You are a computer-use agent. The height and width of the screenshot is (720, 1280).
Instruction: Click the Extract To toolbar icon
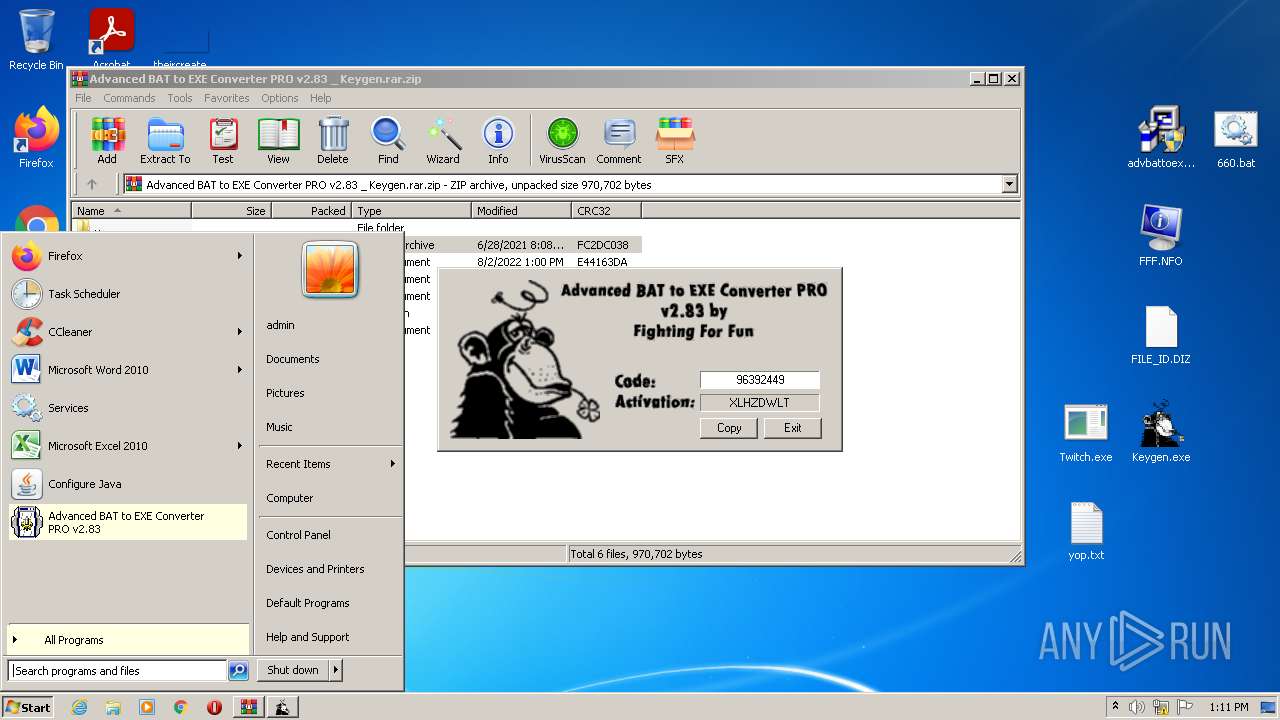pos(165,141)
